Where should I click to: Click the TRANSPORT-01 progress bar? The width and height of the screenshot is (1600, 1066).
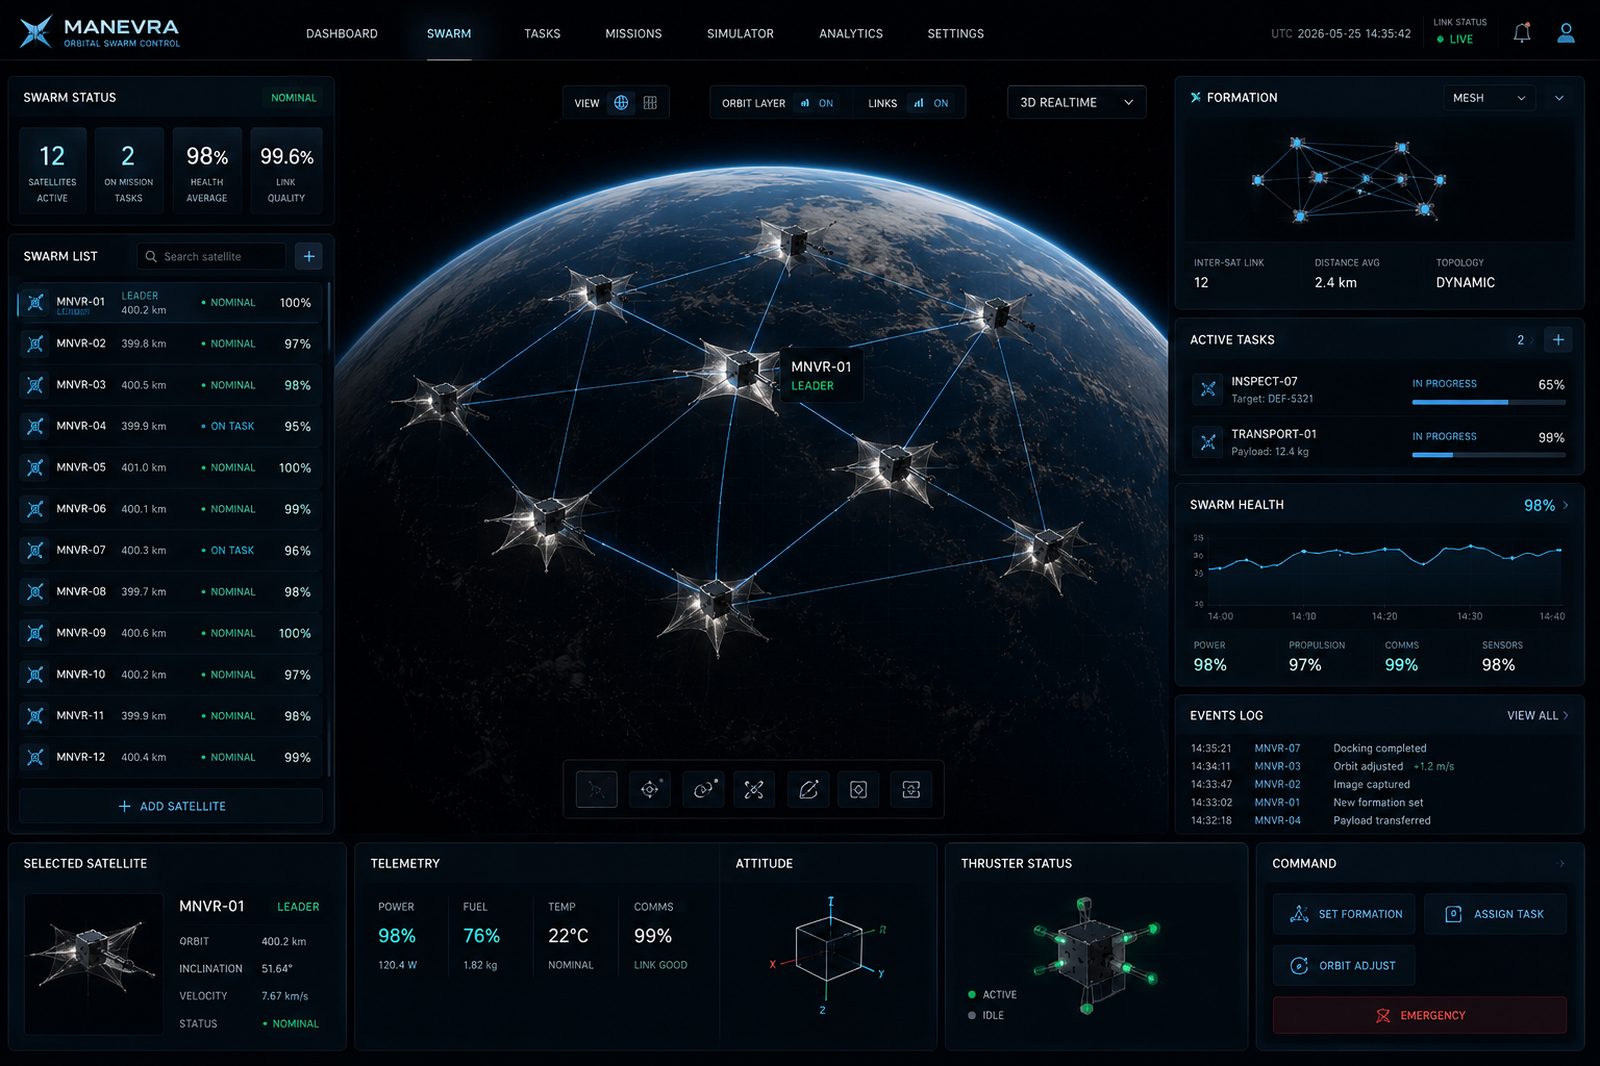point(1489,455)
